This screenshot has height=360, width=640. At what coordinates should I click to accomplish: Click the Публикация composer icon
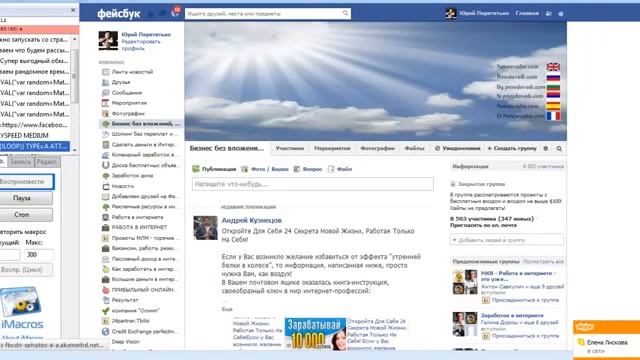click(196, 169)
